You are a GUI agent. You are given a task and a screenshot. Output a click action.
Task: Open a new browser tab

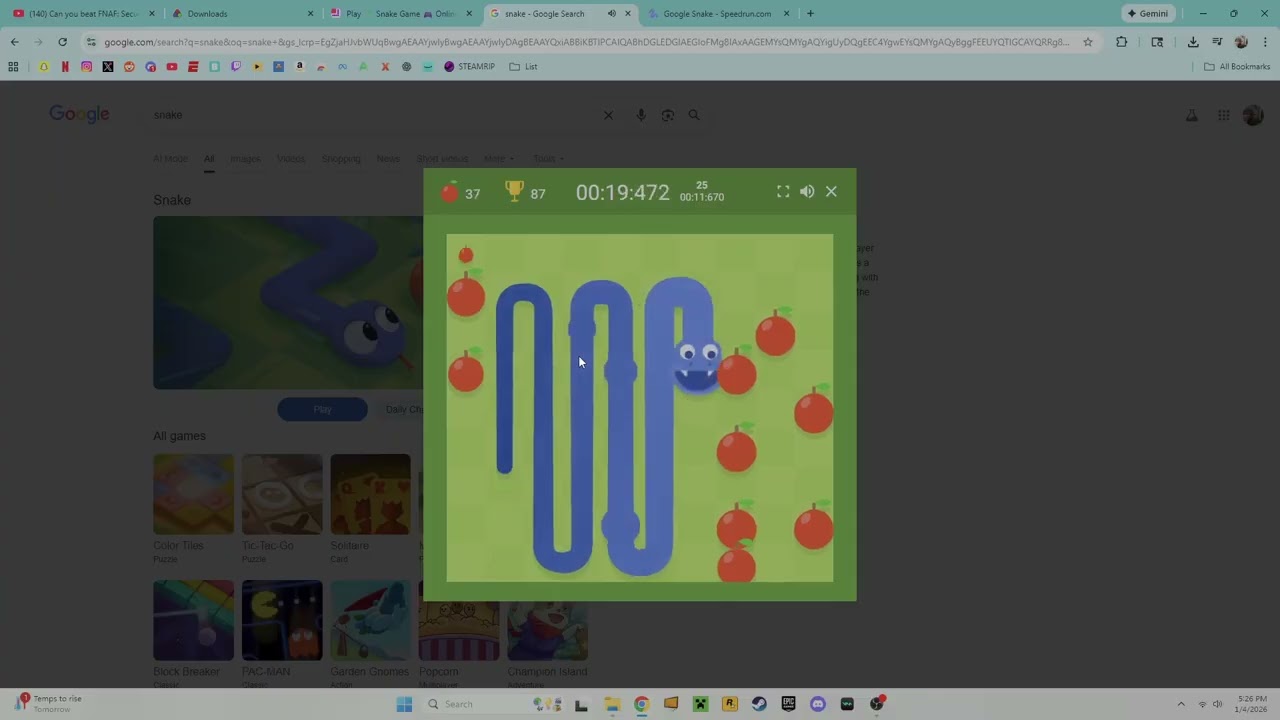[x=810, y=14]
